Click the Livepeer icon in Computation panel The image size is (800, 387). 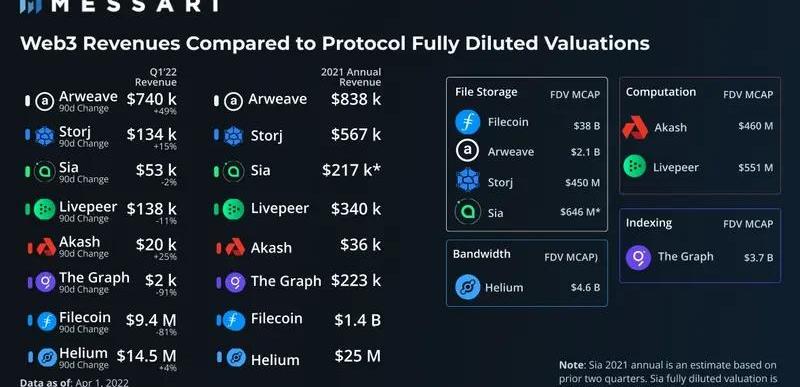(634, 167)
